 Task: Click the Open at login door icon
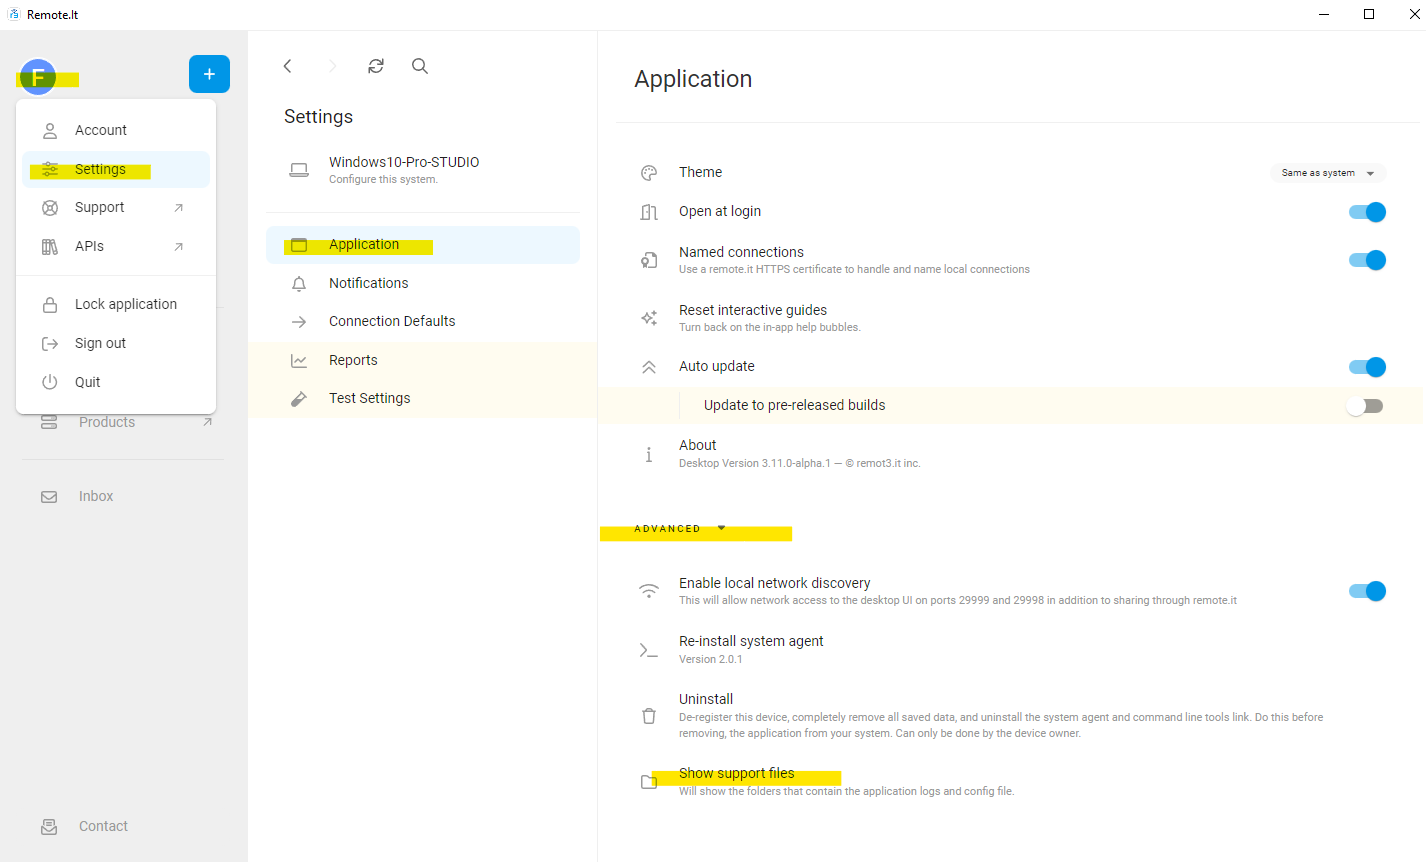coord(649,212)
